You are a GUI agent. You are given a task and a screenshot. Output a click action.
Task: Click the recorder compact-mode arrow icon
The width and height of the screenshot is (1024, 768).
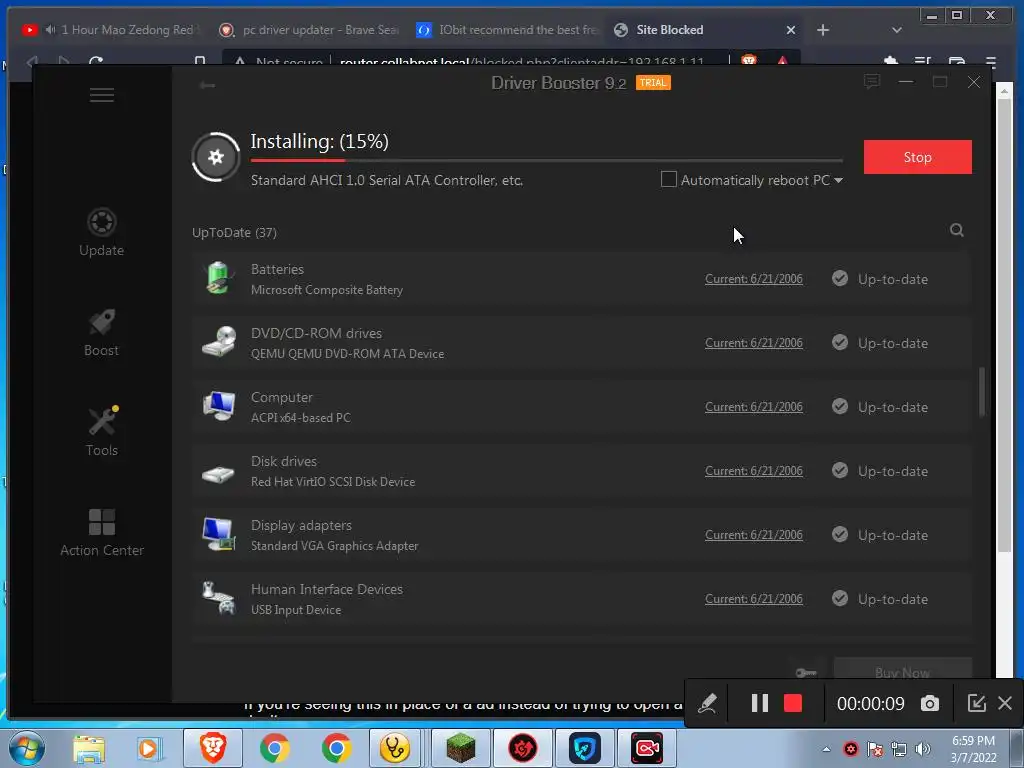(976, 703)
